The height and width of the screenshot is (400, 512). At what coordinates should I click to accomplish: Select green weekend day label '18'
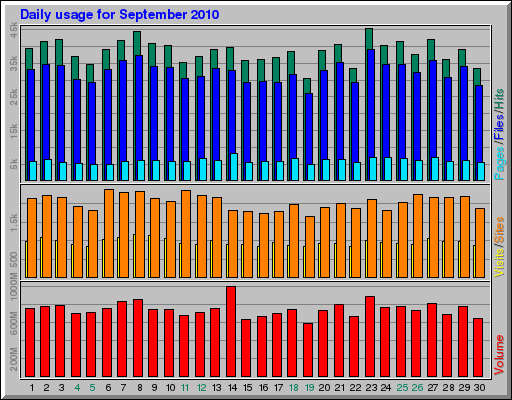tap(293, 388)
